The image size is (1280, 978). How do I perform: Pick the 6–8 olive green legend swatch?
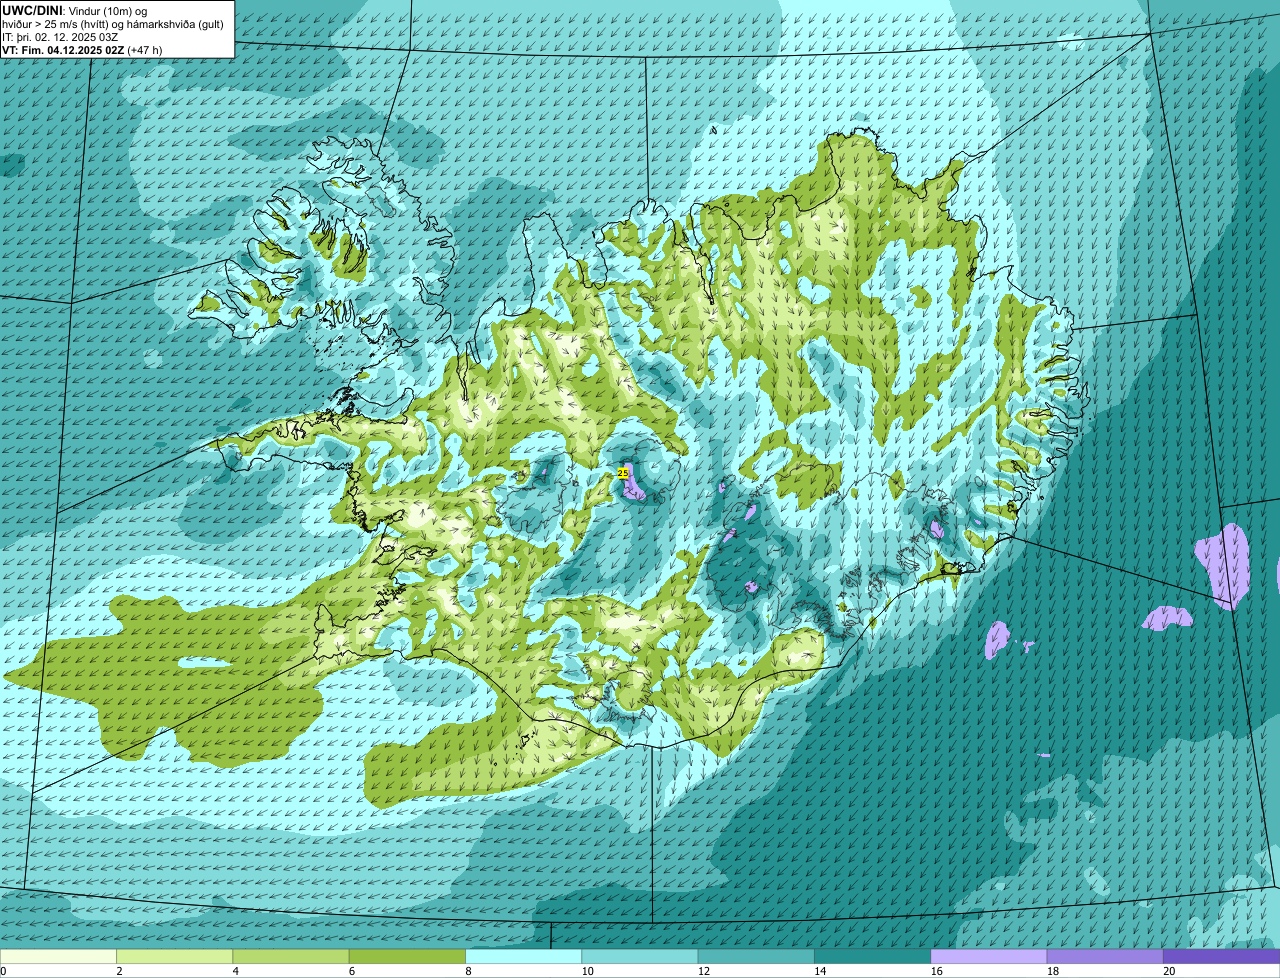(407, 956)
